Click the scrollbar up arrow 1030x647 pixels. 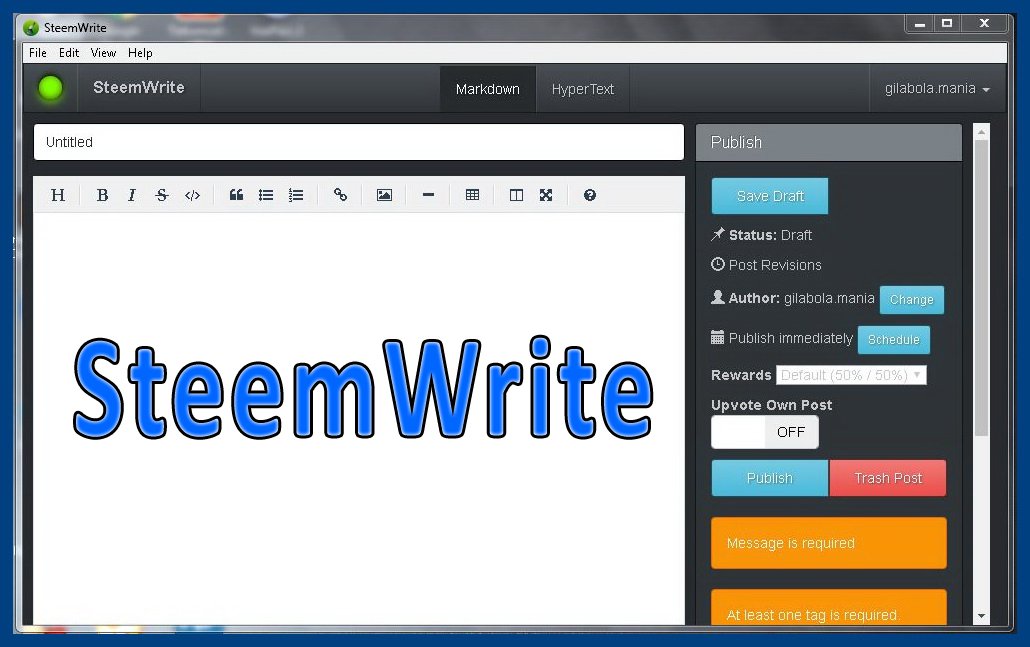click(x=981, y=132)
